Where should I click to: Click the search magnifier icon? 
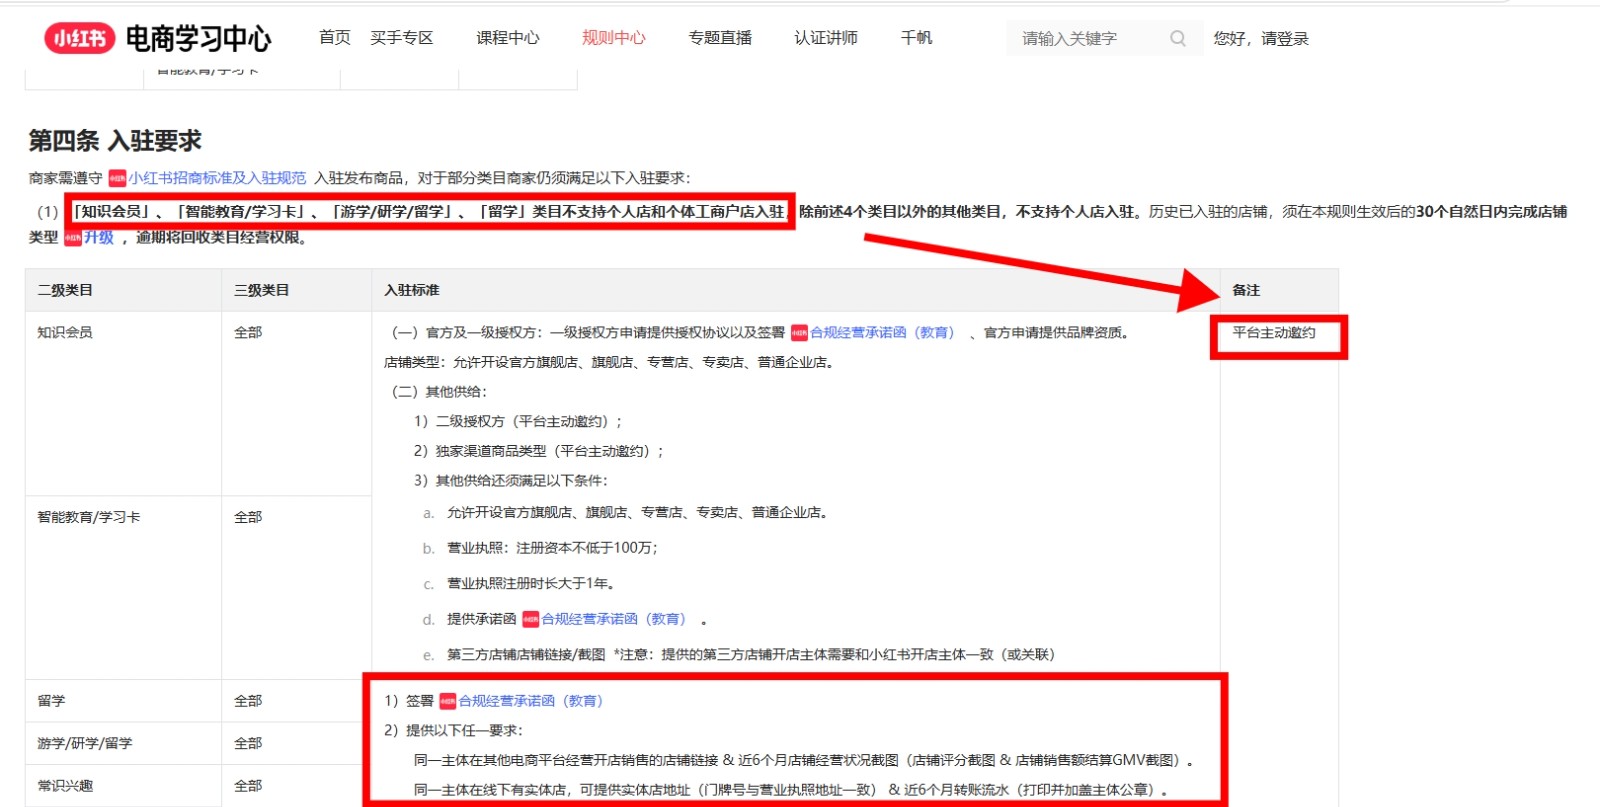coord(1178,38)
